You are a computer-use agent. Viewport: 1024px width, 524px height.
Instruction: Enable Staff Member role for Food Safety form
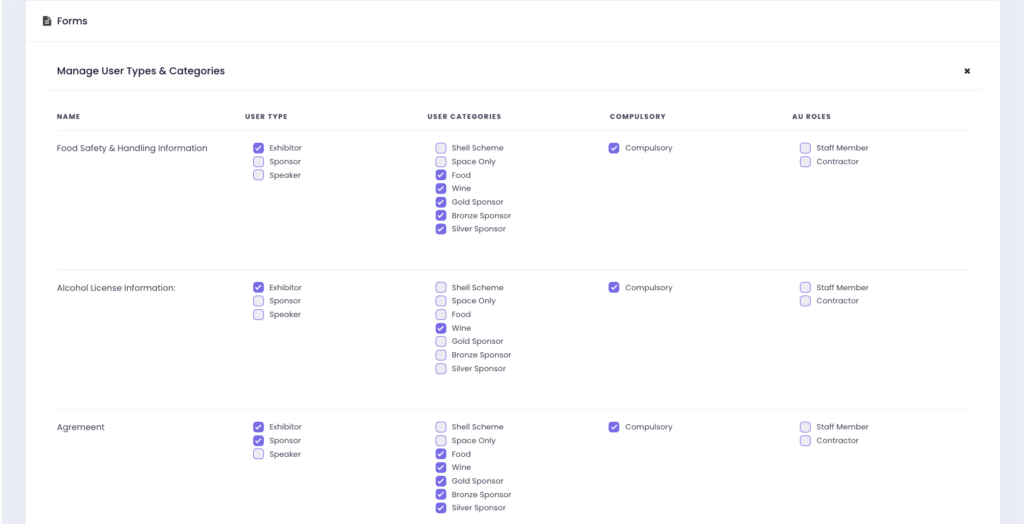805,148
